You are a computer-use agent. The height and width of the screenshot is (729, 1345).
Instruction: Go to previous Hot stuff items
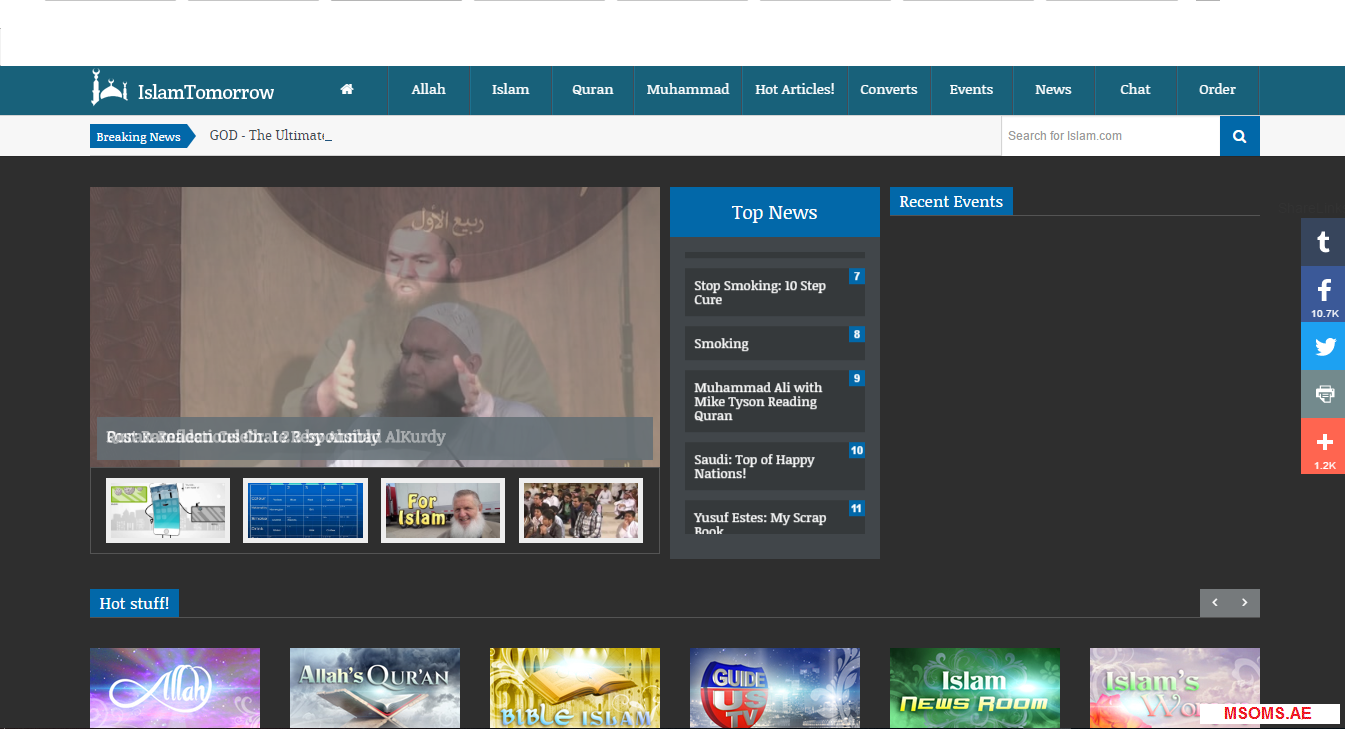(x=1215, y=603)
